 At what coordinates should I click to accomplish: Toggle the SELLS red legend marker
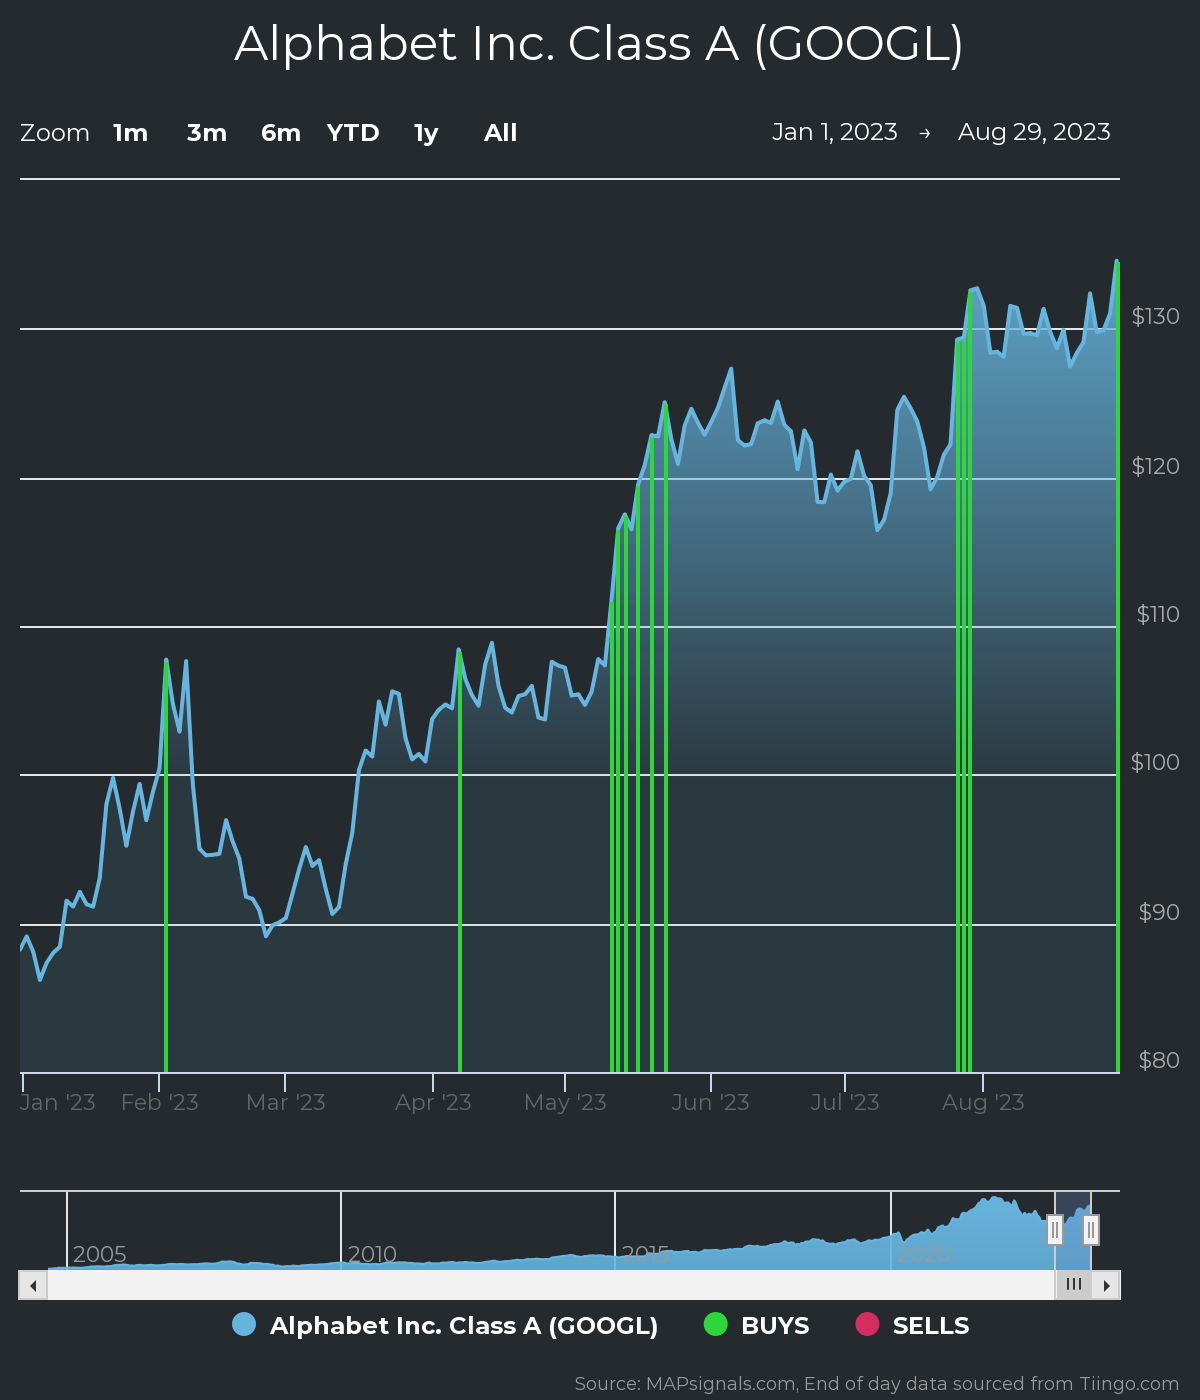point(867,1325)
